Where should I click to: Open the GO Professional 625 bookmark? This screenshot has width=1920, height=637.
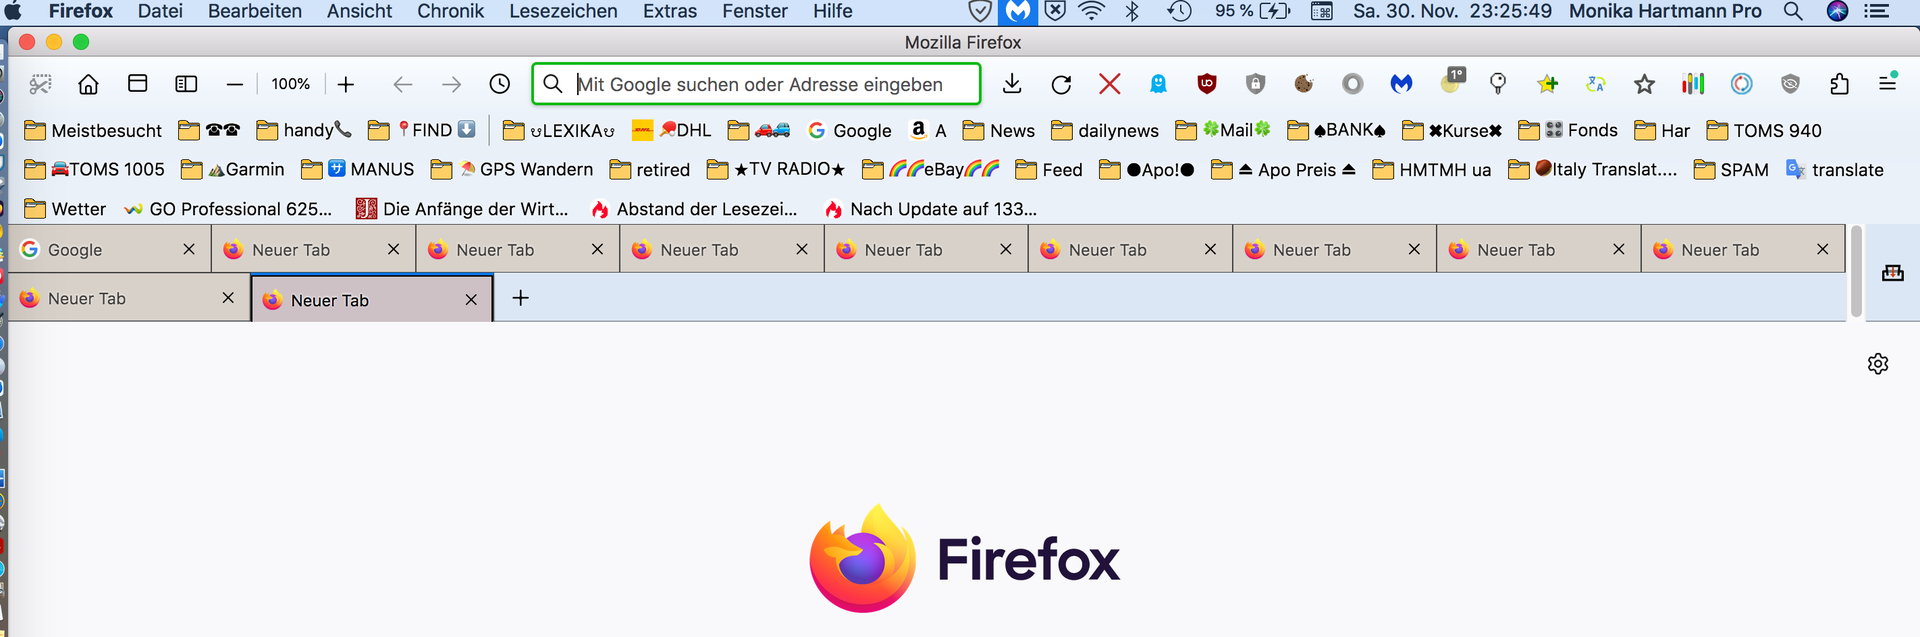coord(228,208)
